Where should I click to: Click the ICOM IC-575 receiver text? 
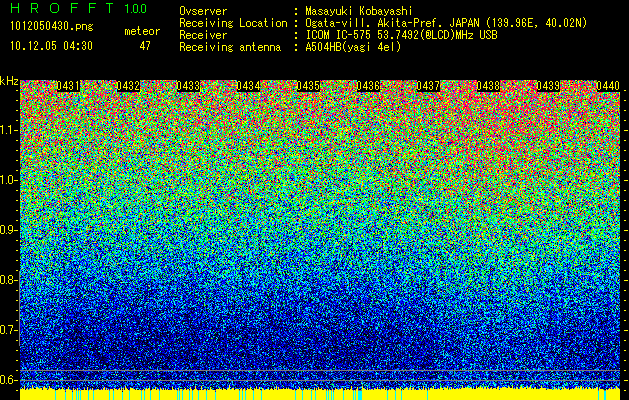(402, 35)
